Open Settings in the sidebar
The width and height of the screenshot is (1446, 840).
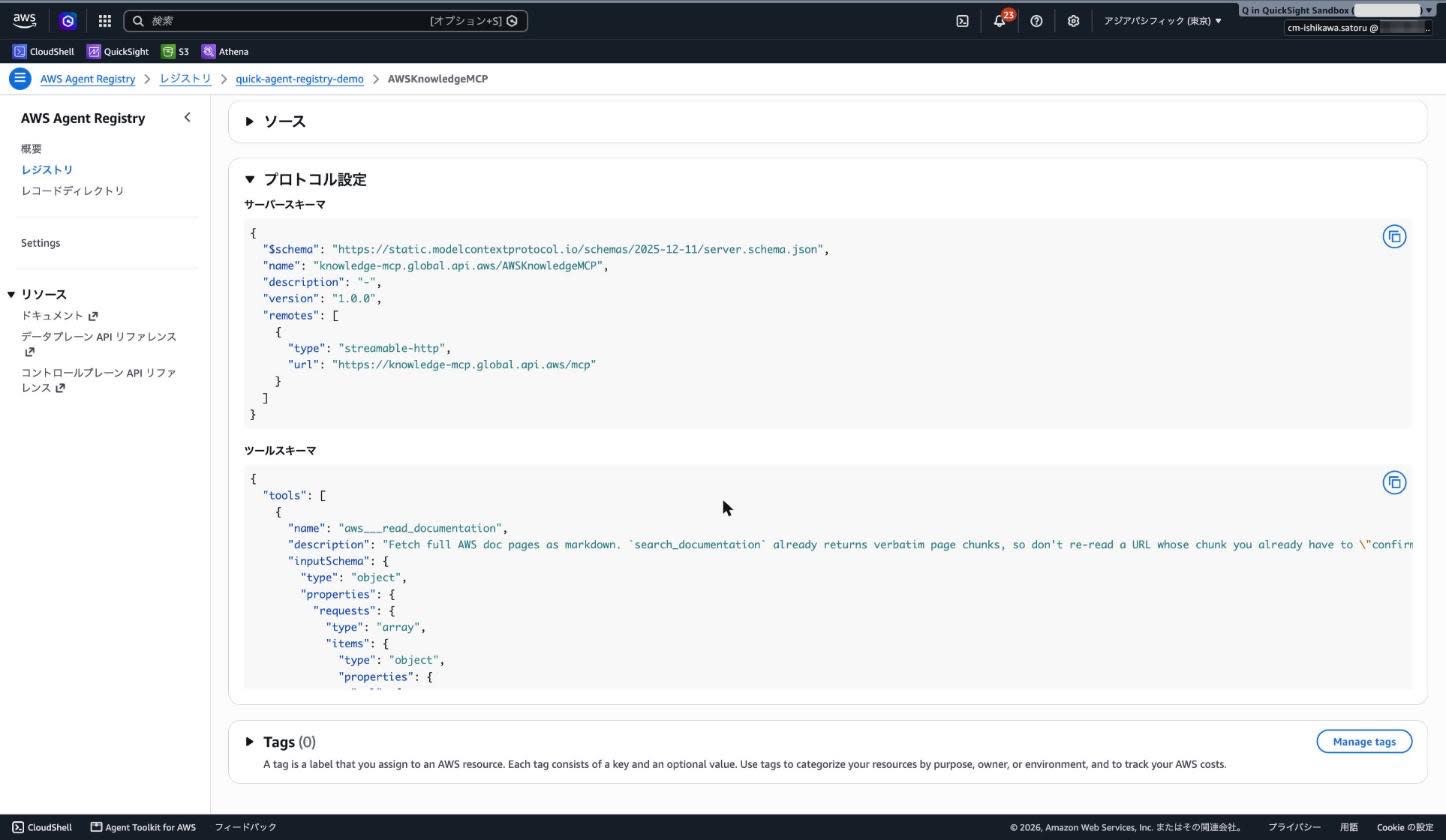[x=40, y=243]
